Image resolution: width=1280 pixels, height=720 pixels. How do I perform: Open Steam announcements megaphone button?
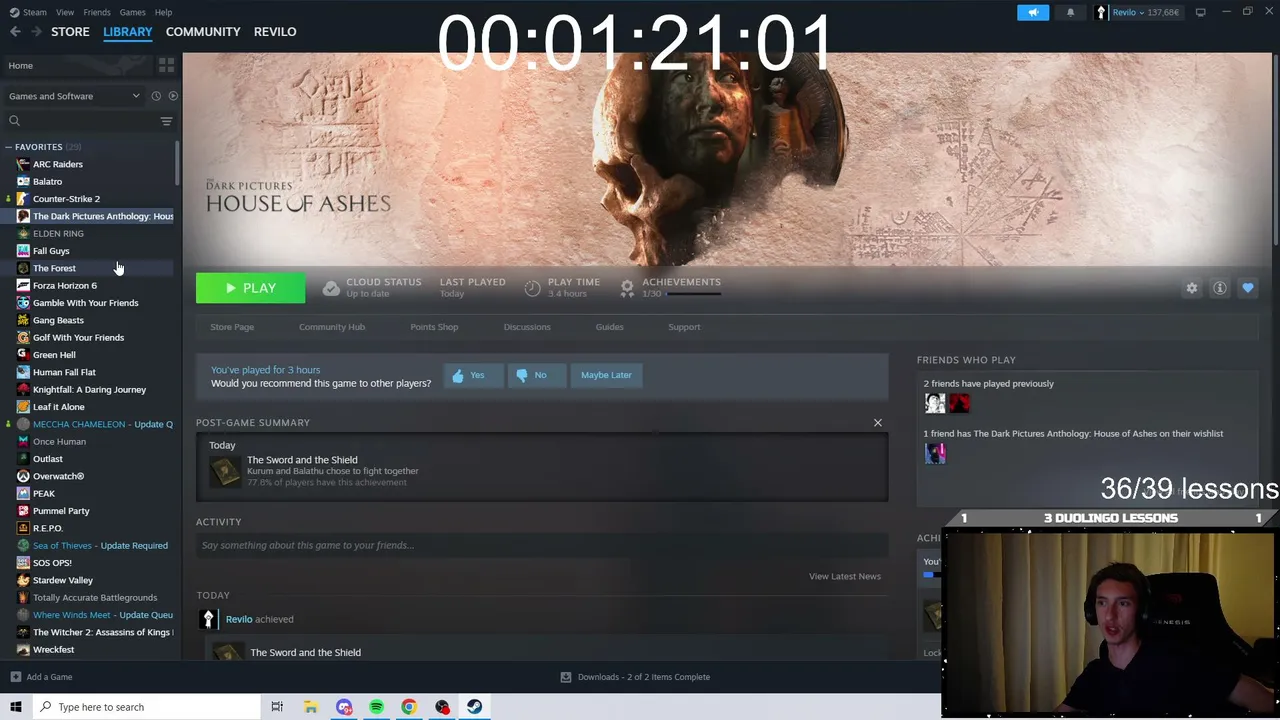(x=1033, y=12)
